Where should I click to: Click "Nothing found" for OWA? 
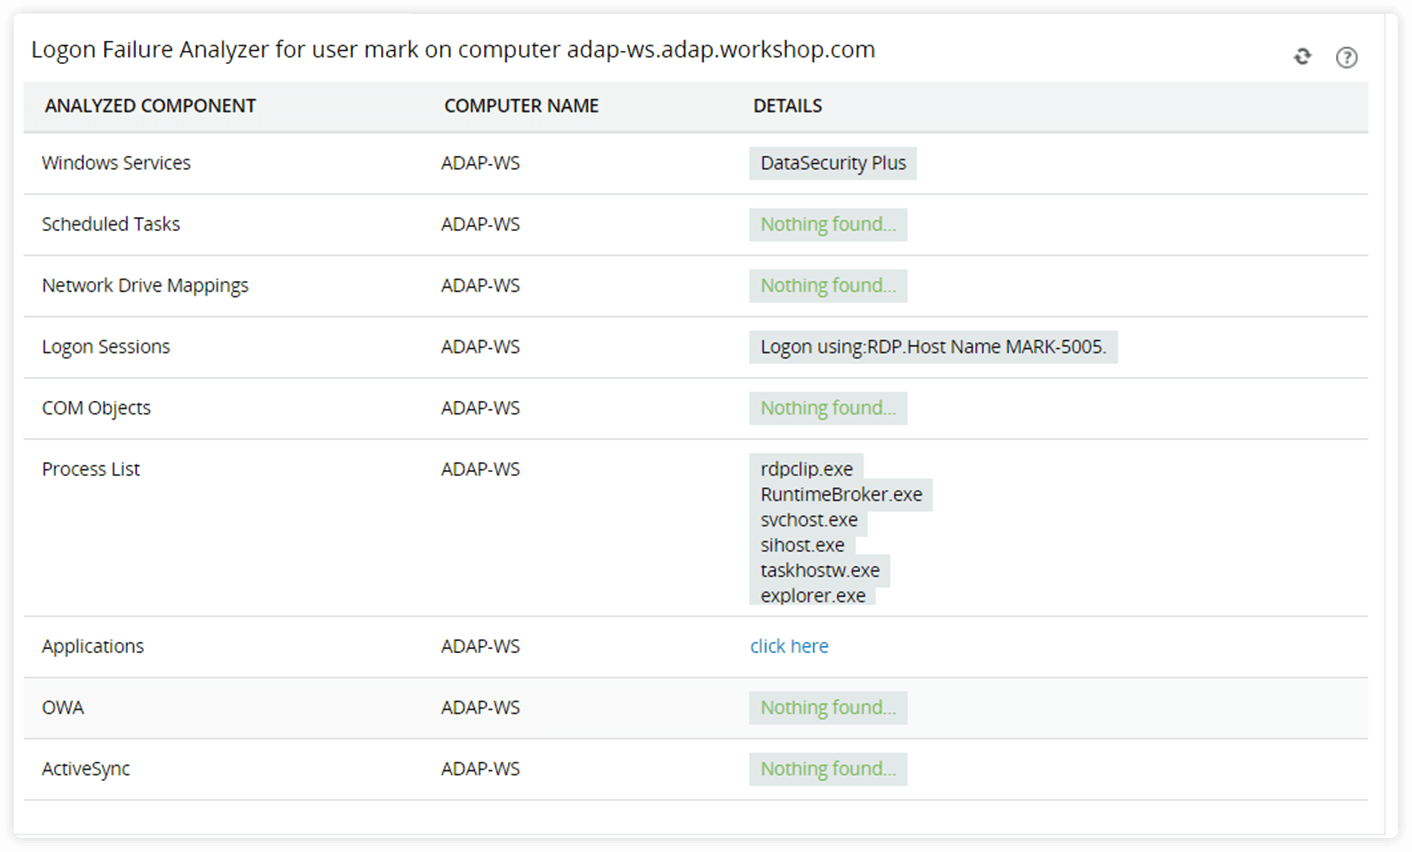click(827, 707)
